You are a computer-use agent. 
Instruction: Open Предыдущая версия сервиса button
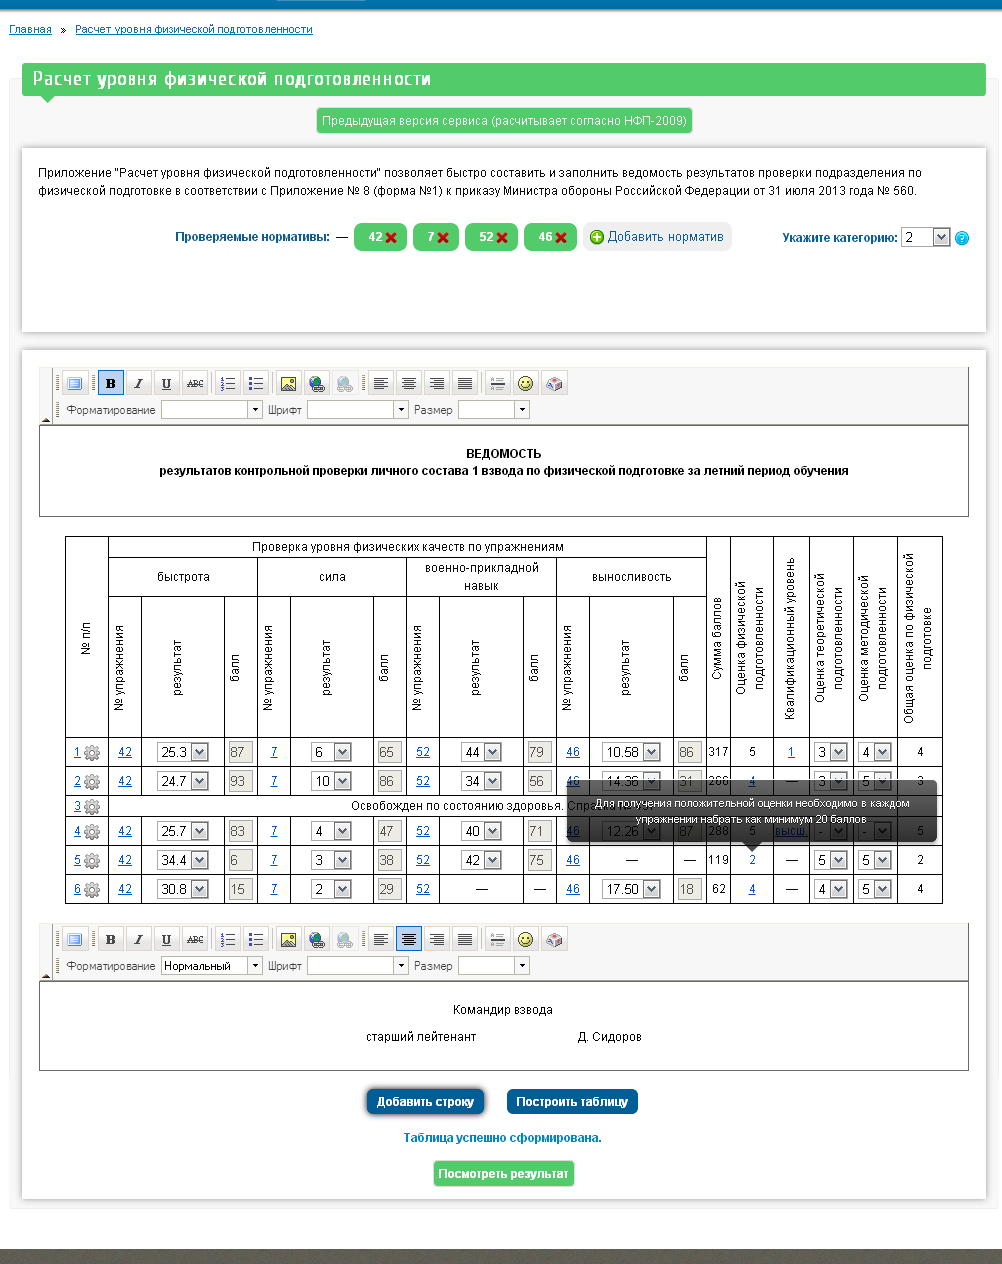point(504,121)
